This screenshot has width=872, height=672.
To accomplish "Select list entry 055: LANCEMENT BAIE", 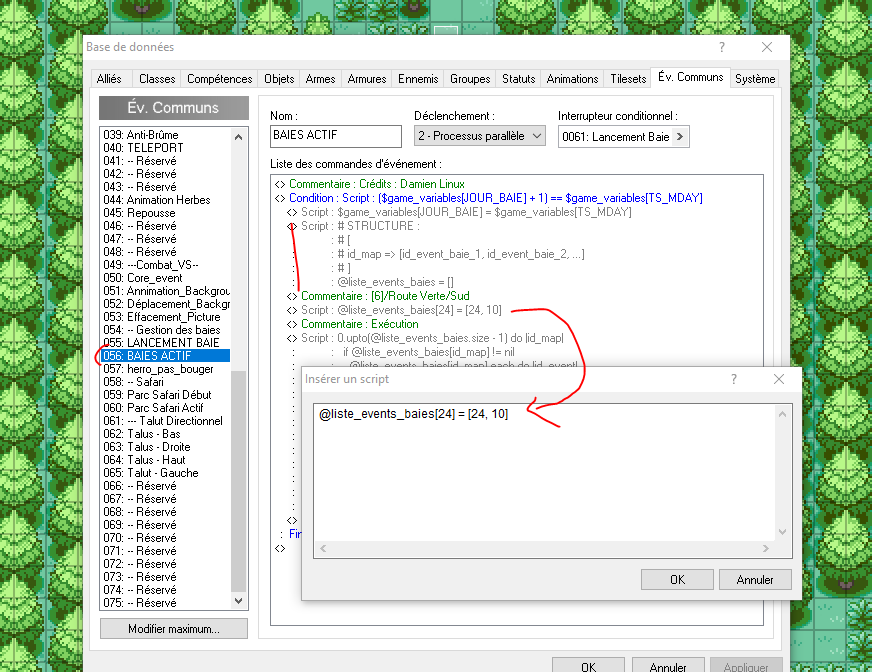I will pos(166,343).
